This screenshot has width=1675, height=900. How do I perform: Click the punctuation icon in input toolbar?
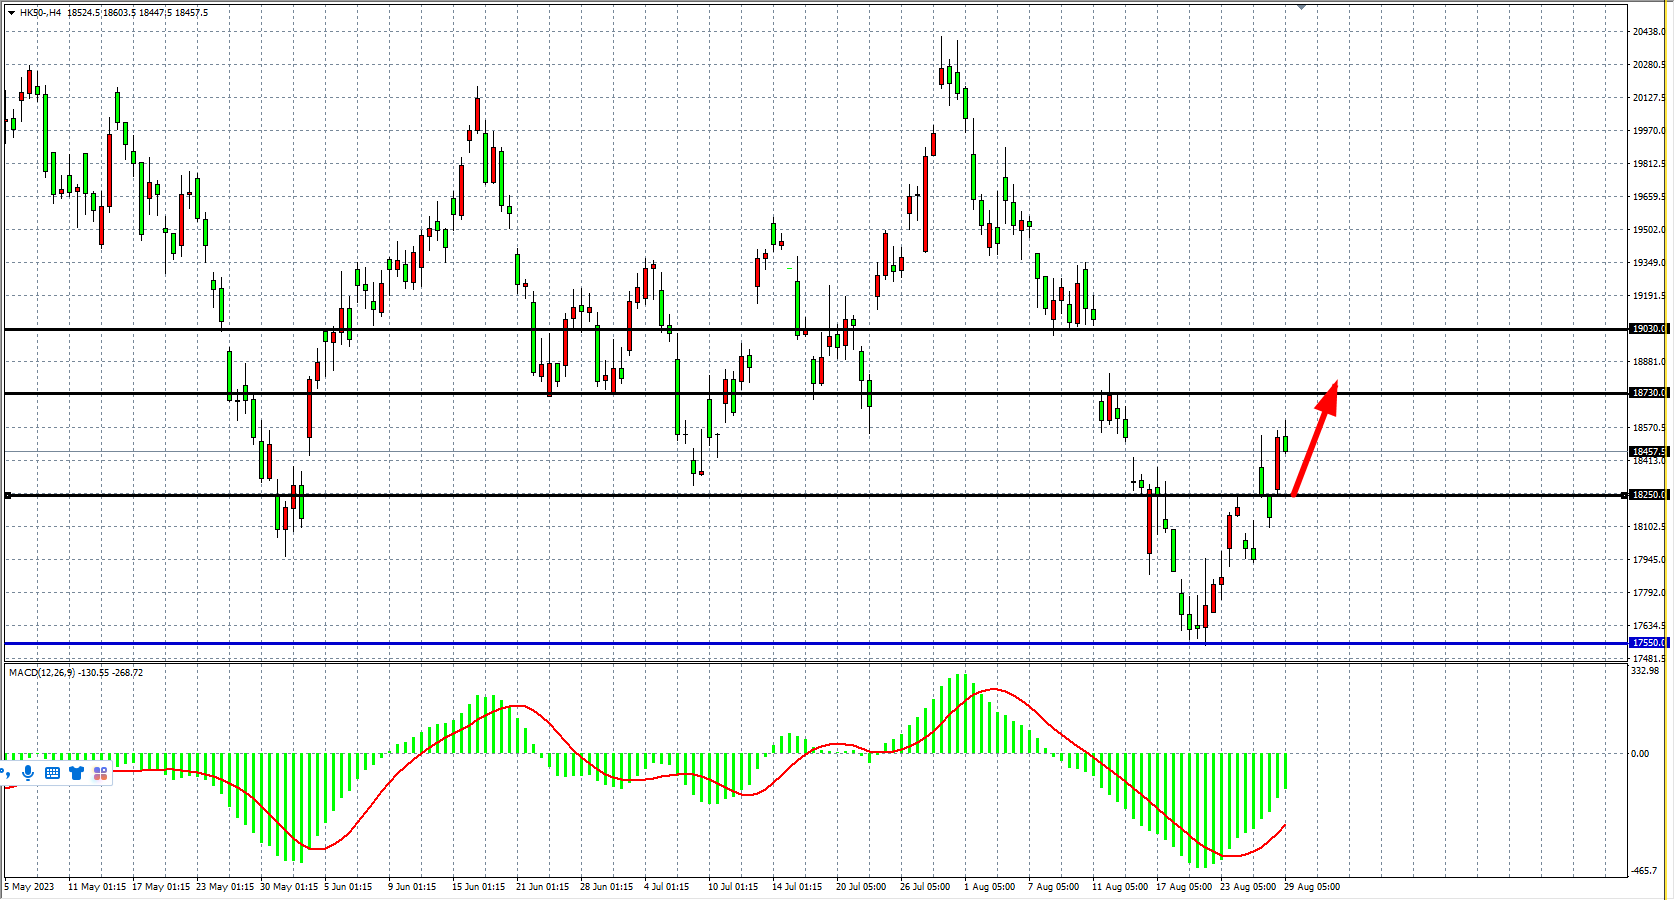click(7, 773)
